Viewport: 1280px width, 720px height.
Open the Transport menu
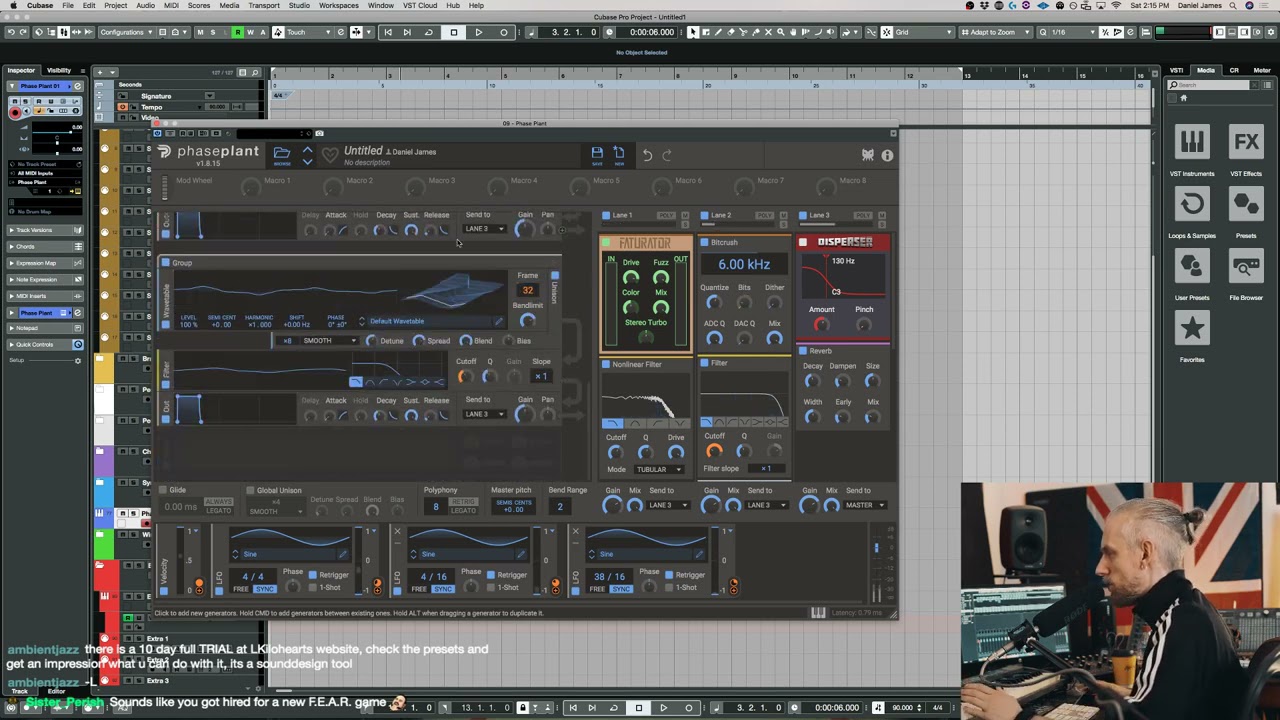point(264,6)
